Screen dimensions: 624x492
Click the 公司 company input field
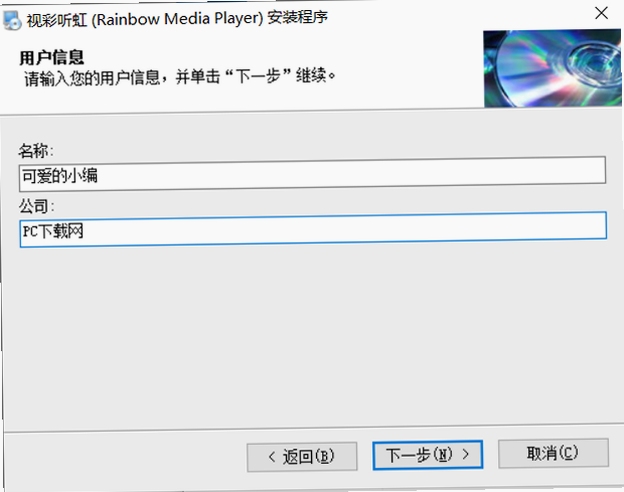click(313, 229)
